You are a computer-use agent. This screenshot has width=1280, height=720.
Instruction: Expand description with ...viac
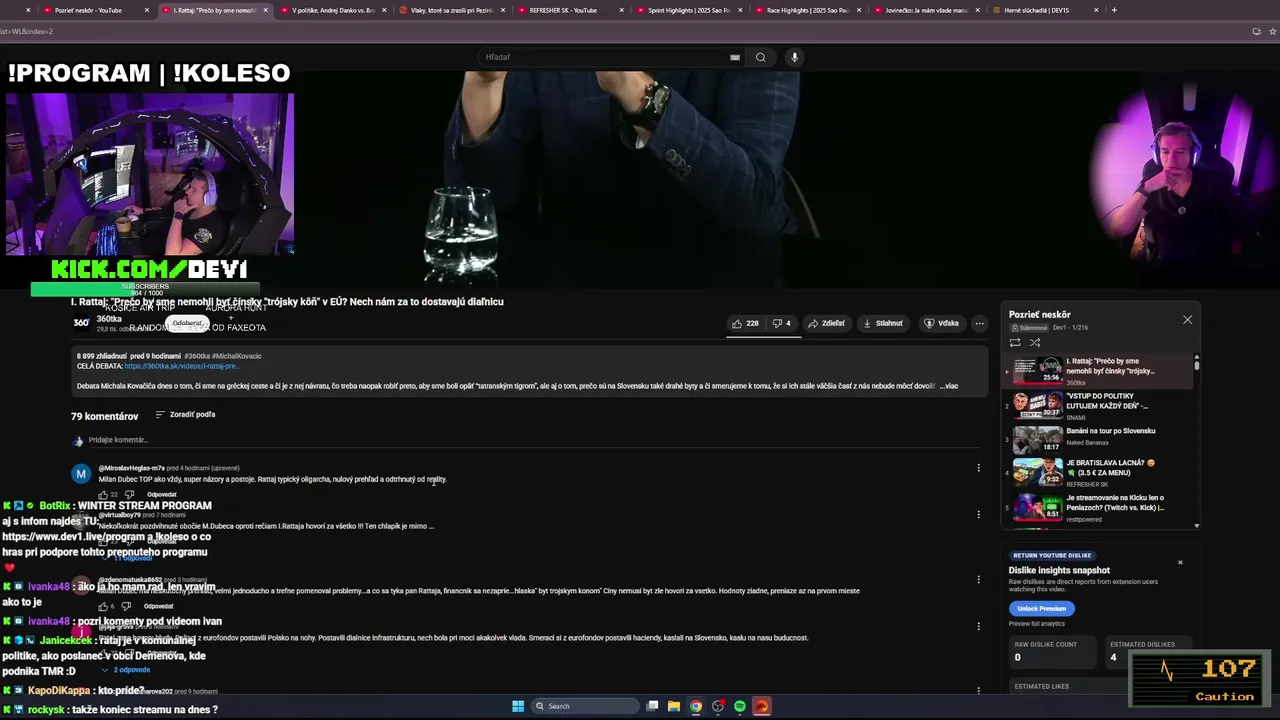pos(949,385)
